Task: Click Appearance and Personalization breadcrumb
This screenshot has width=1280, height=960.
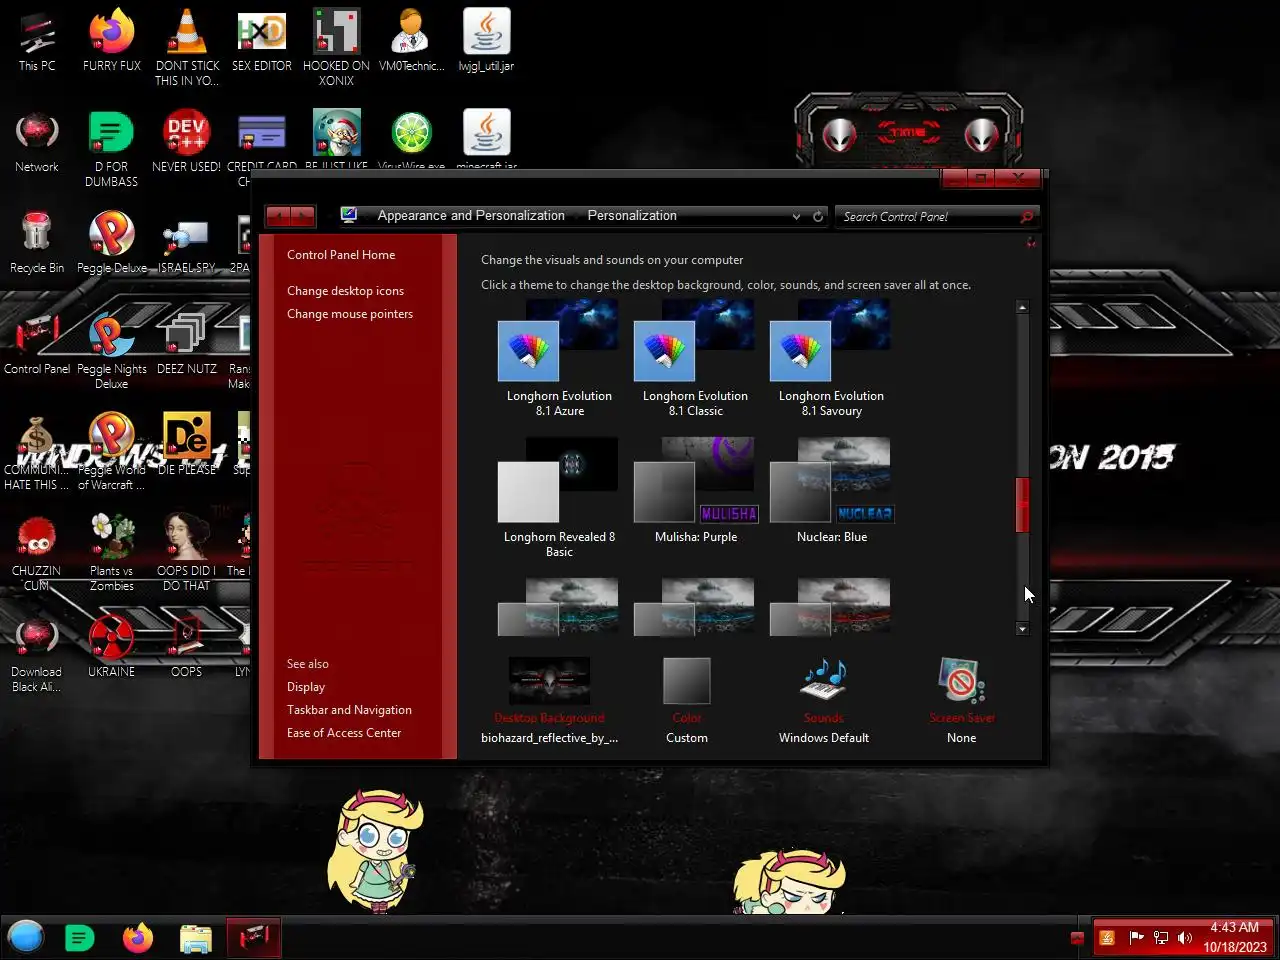Action: 471,216
